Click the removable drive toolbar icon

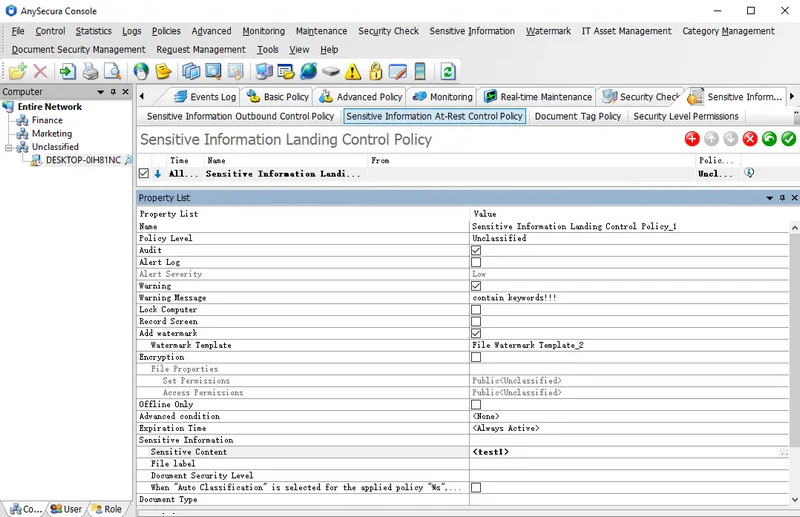tap(331, 71)
